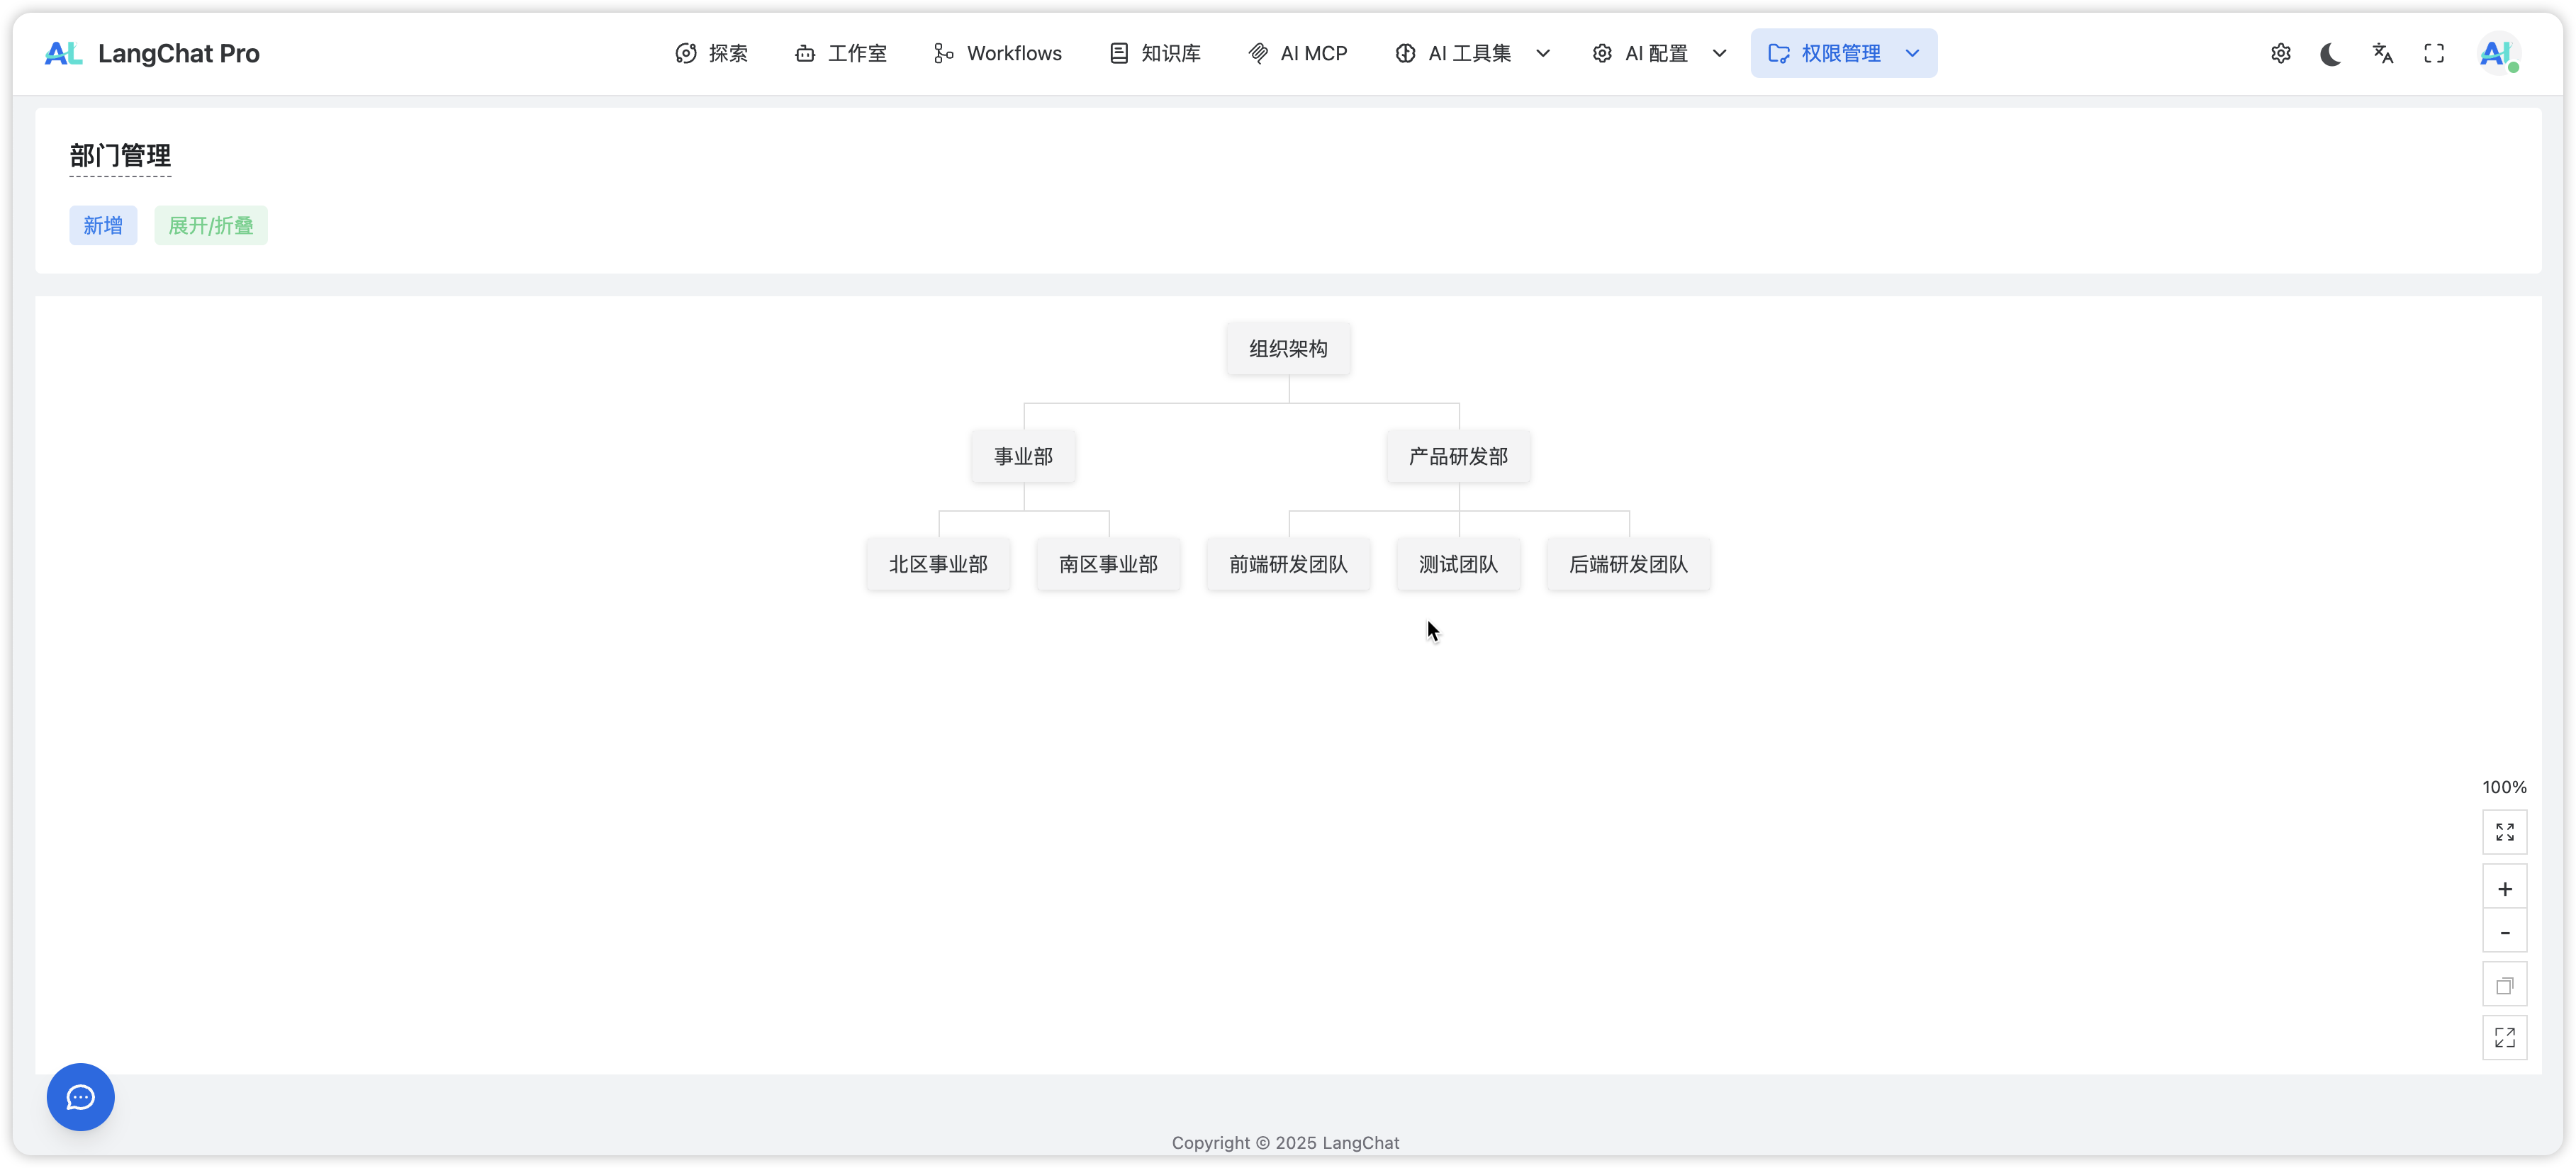
Task: Zoom in the org chart
Action: click(x=2504, y=888)
